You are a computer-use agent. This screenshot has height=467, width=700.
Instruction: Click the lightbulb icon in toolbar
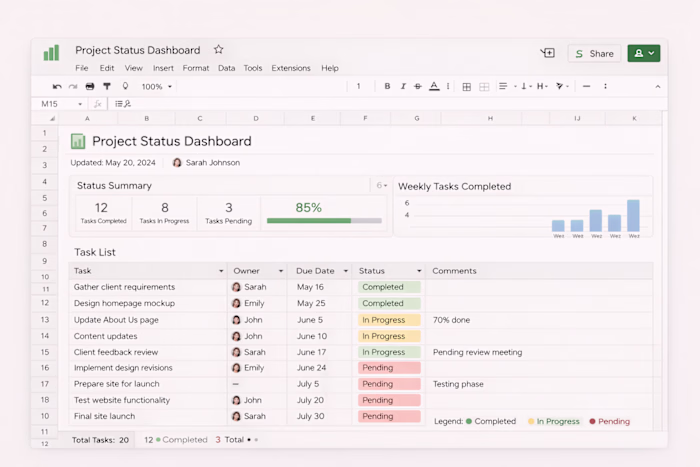pyautogui.click(x=125, y=86)
